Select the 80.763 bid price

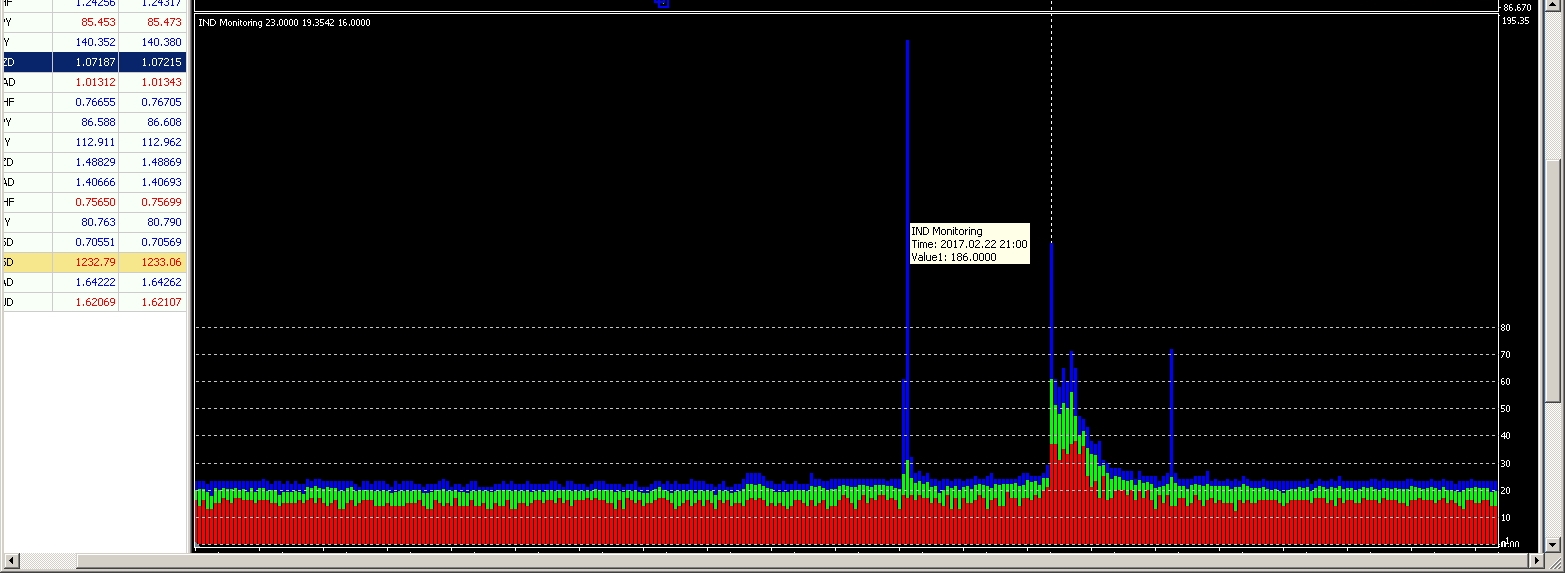coord(85,222)
